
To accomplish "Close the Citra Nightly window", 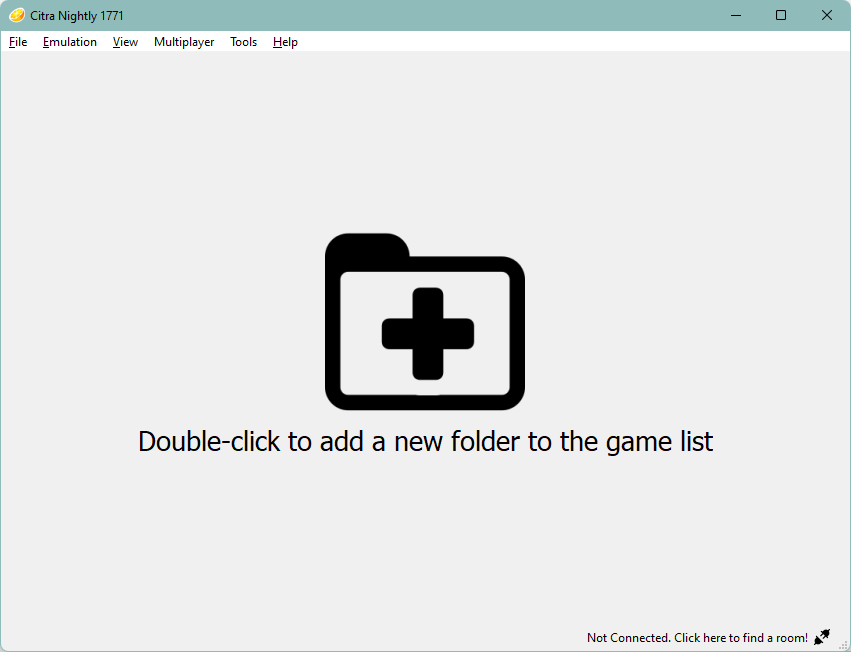I will click(827, 15).
